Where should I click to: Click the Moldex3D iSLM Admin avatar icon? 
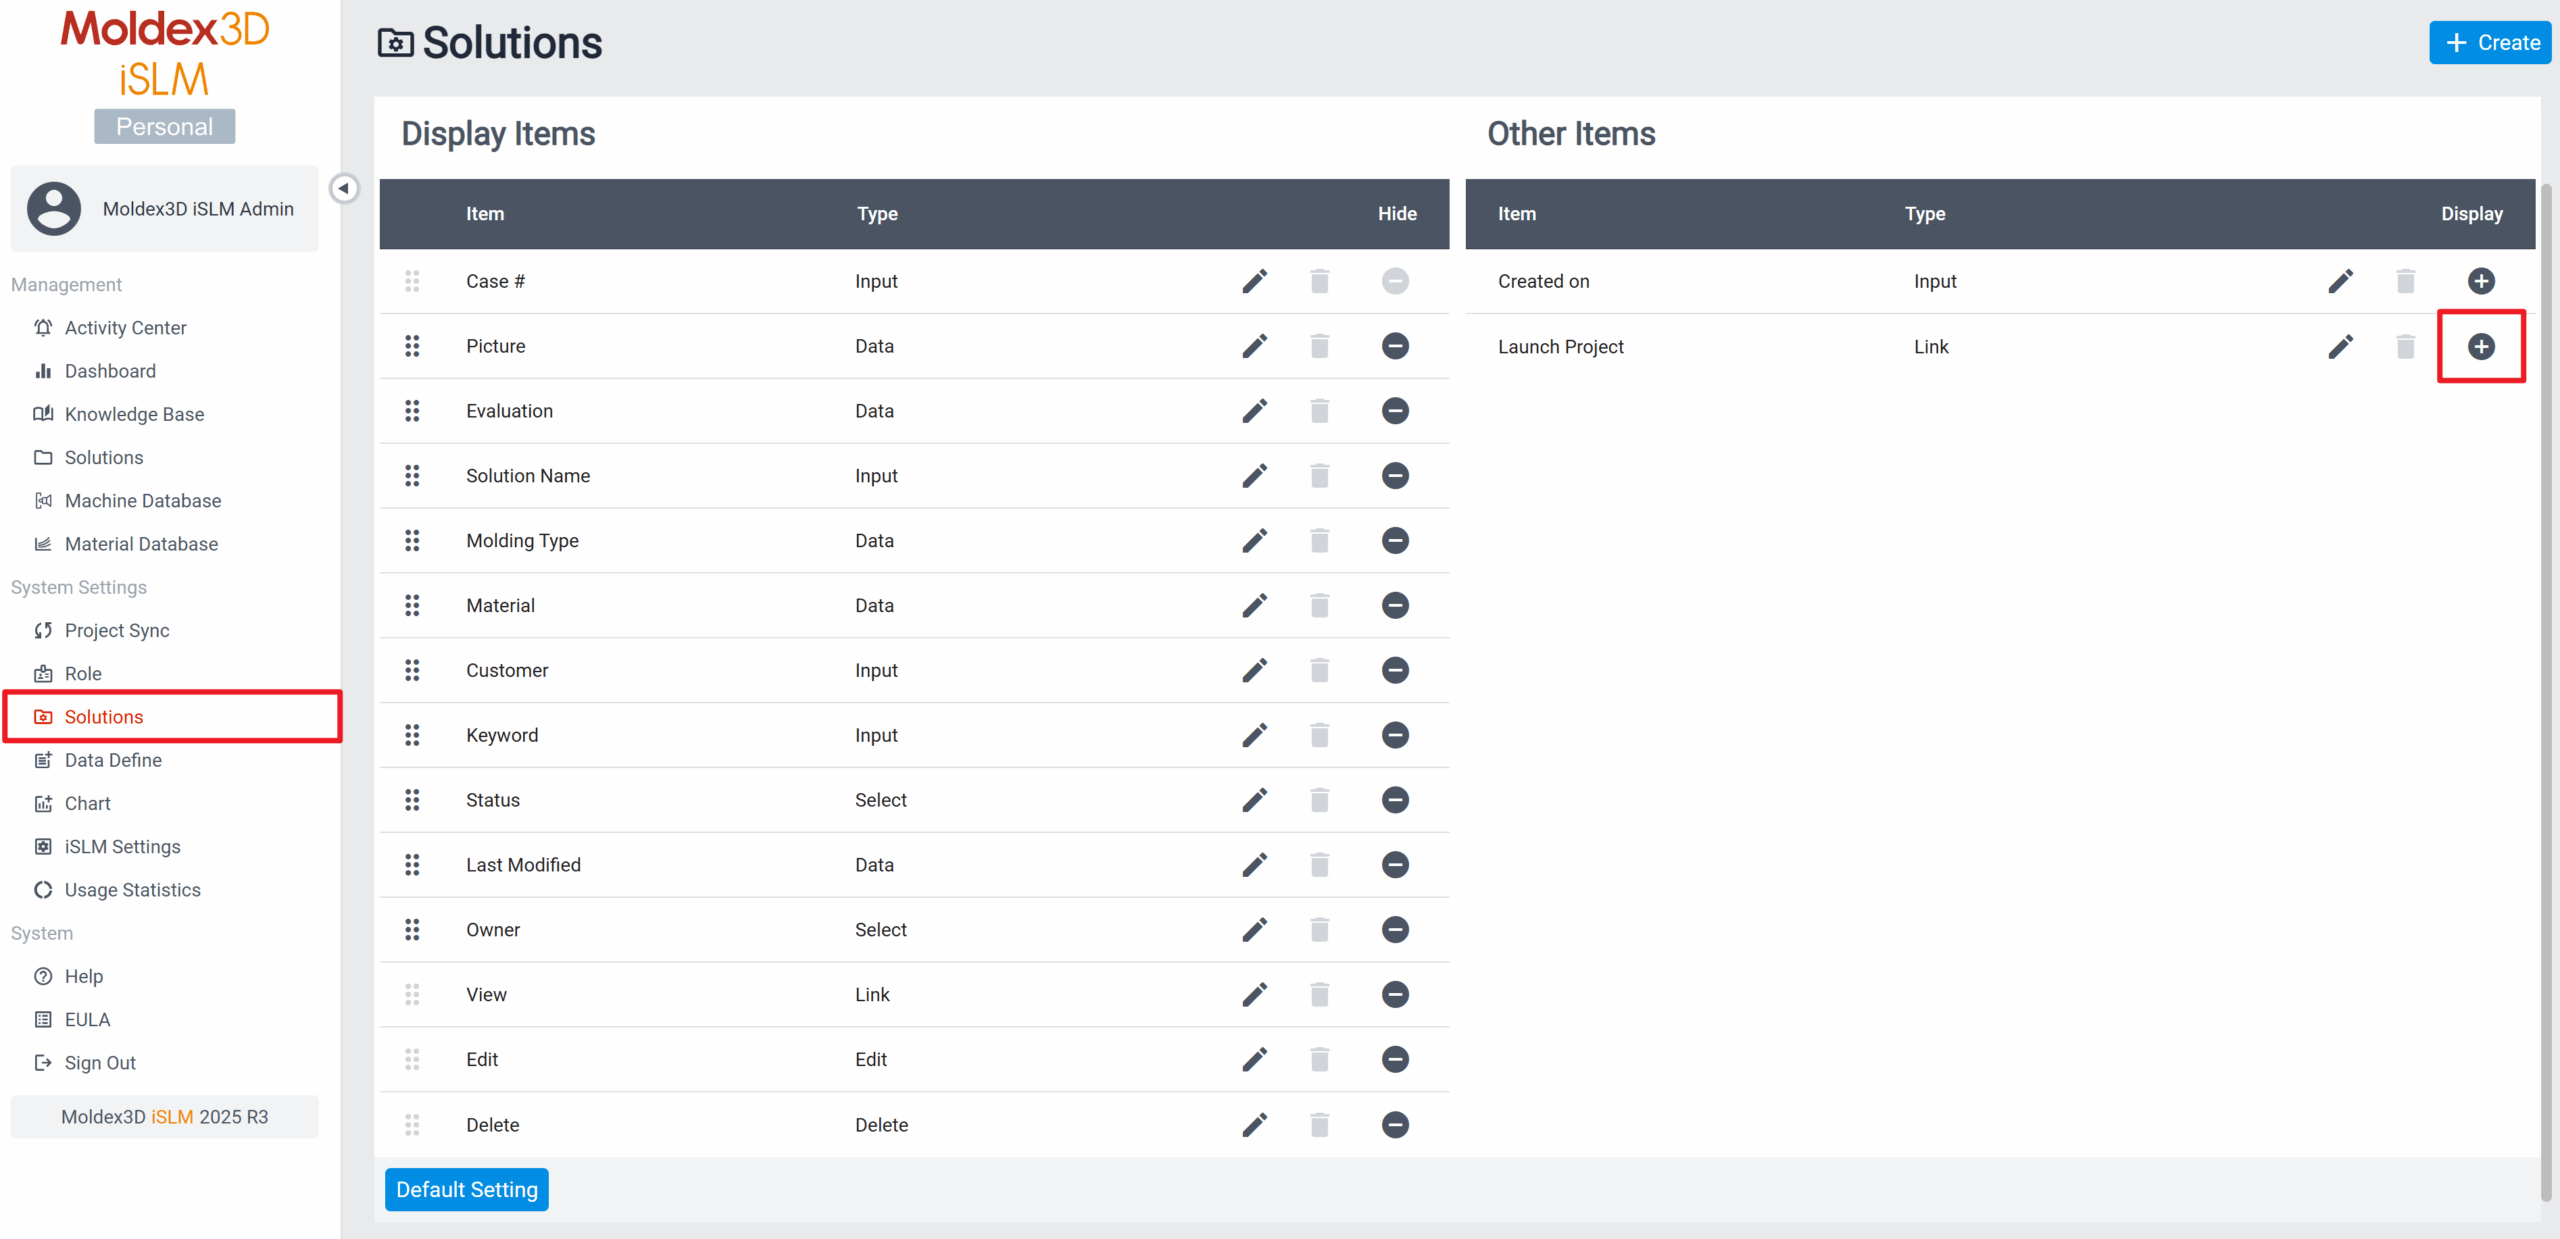click(x=54, y=208)
